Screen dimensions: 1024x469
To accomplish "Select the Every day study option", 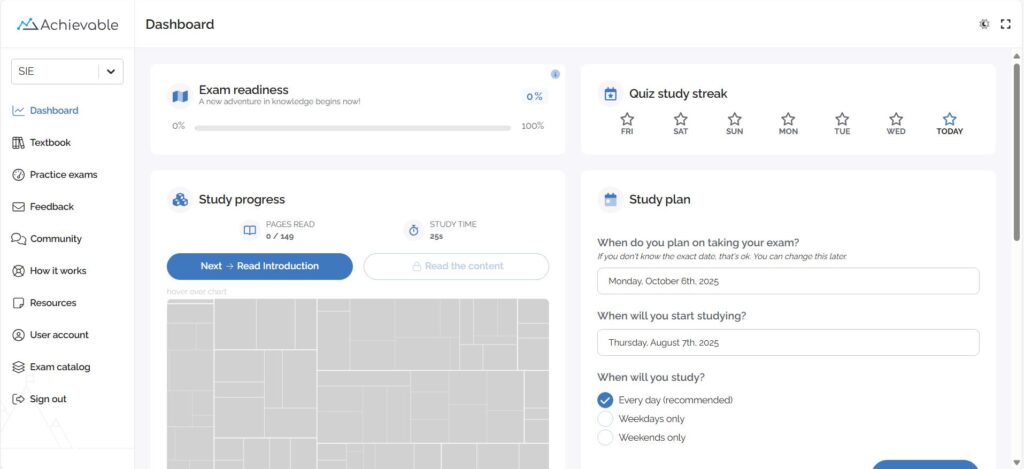I will (x=605, y=400).
